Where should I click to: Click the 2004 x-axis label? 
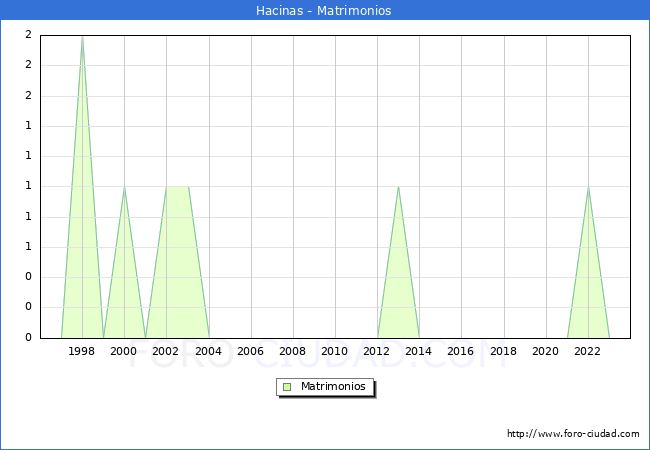[209, 351]
